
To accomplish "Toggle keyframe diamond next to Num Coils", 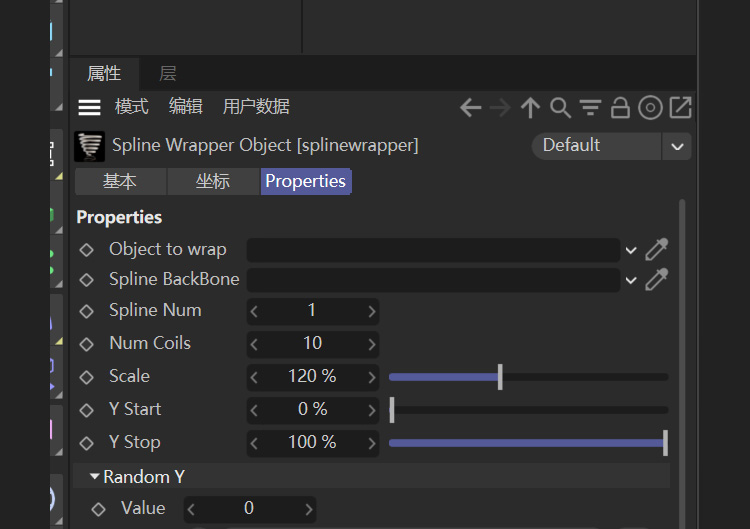I will point(87,344).
